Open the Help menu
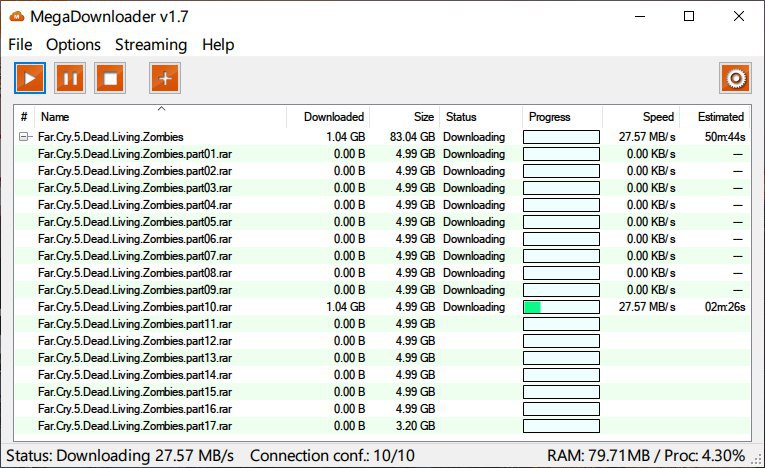The width and height of the screenshot is (765, 468). click(218, 45)
